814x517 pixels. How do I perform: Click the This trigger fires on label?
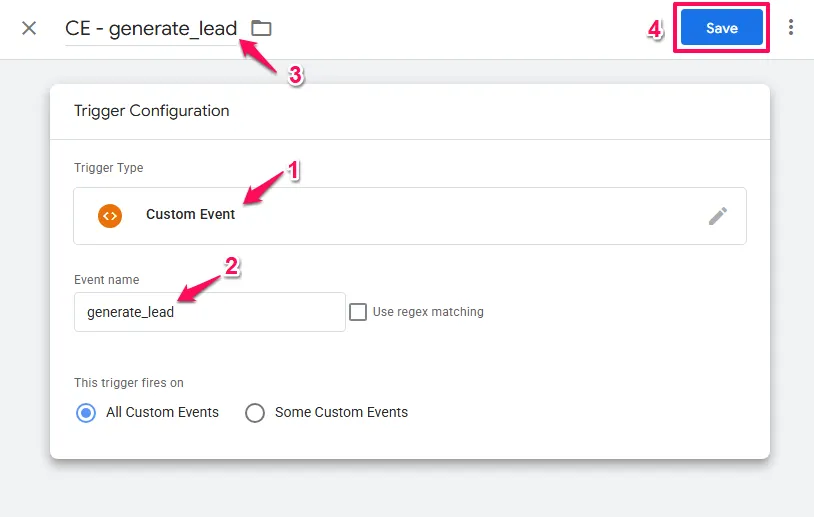click(129, 383)
